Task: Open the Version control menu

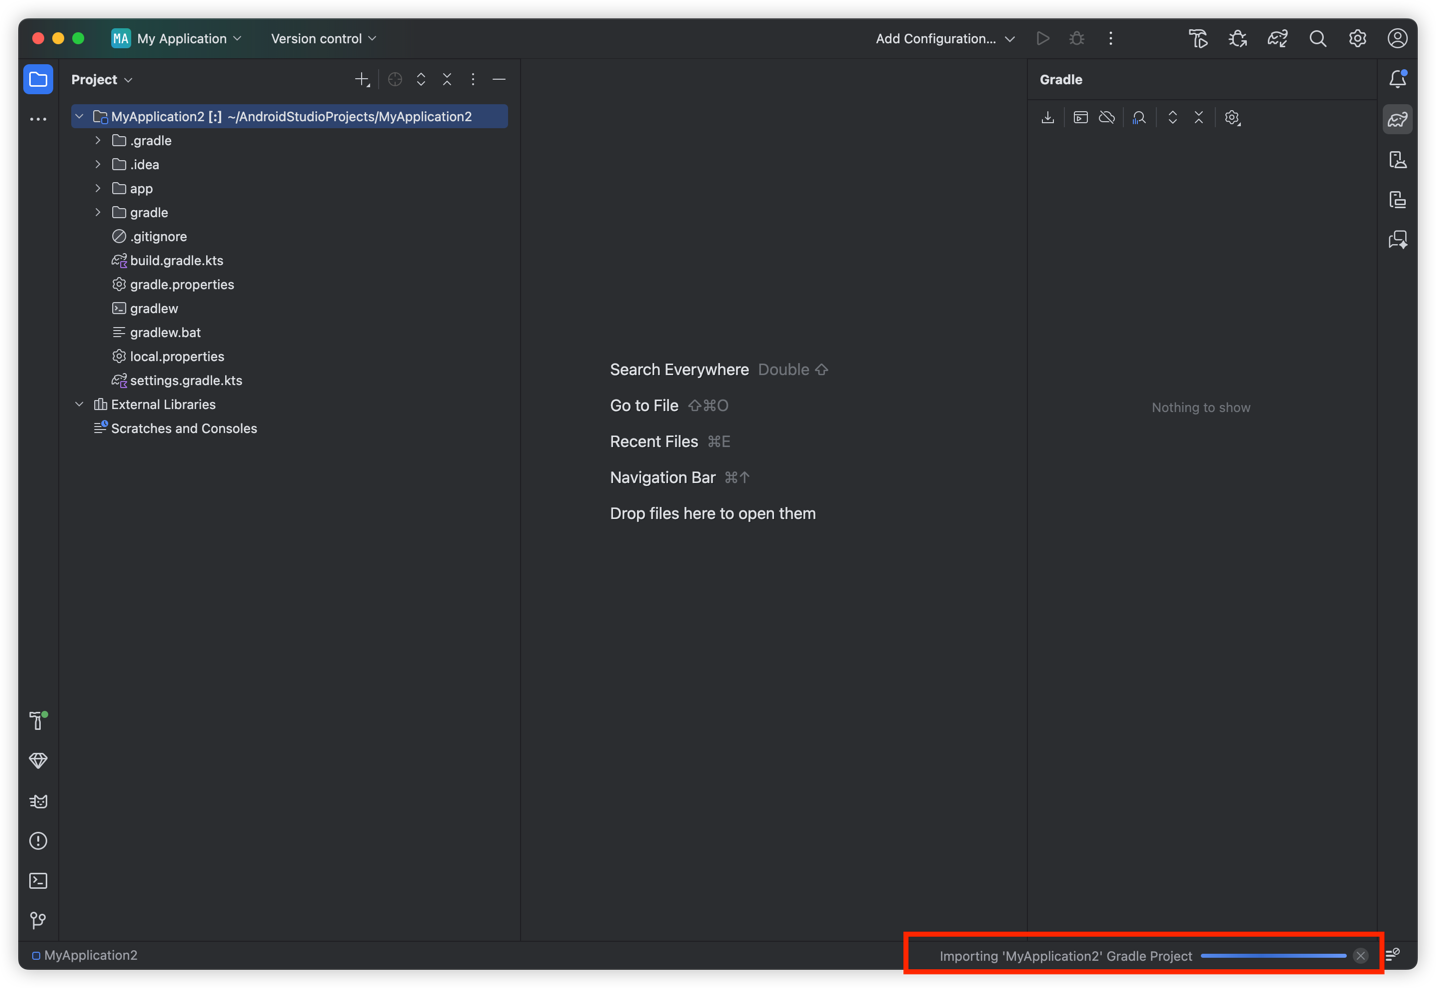Action: point(323,39)
